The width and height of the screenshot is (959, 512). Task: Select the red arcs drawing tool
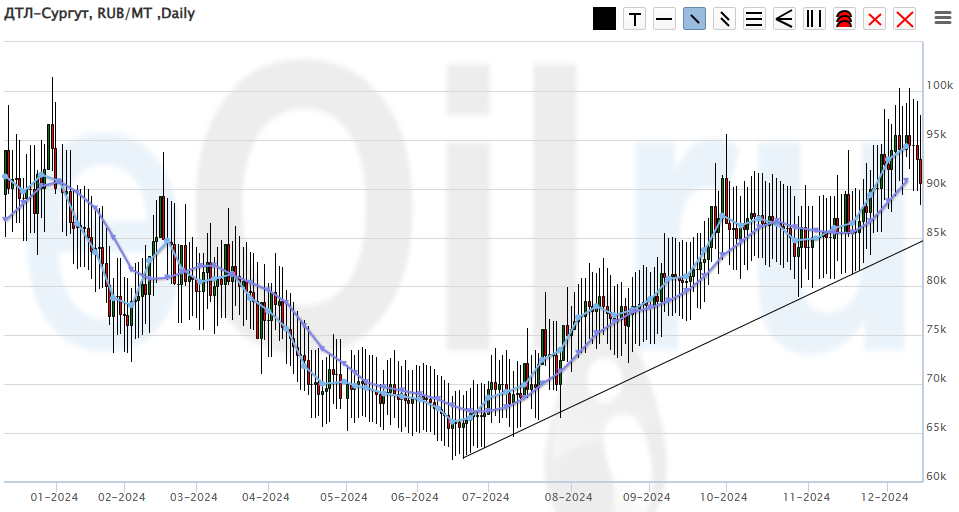(844, 19)
